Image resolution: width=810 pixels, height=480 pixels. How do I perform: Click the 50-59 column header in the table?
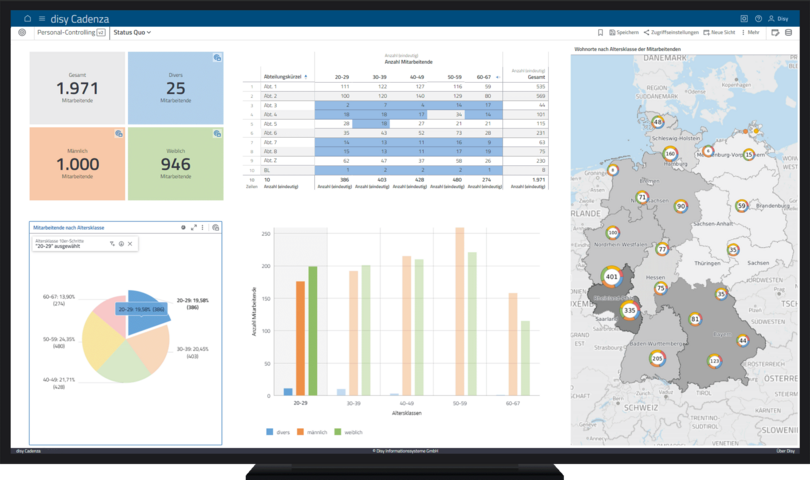pyautogui.click(x=455, y=77)
